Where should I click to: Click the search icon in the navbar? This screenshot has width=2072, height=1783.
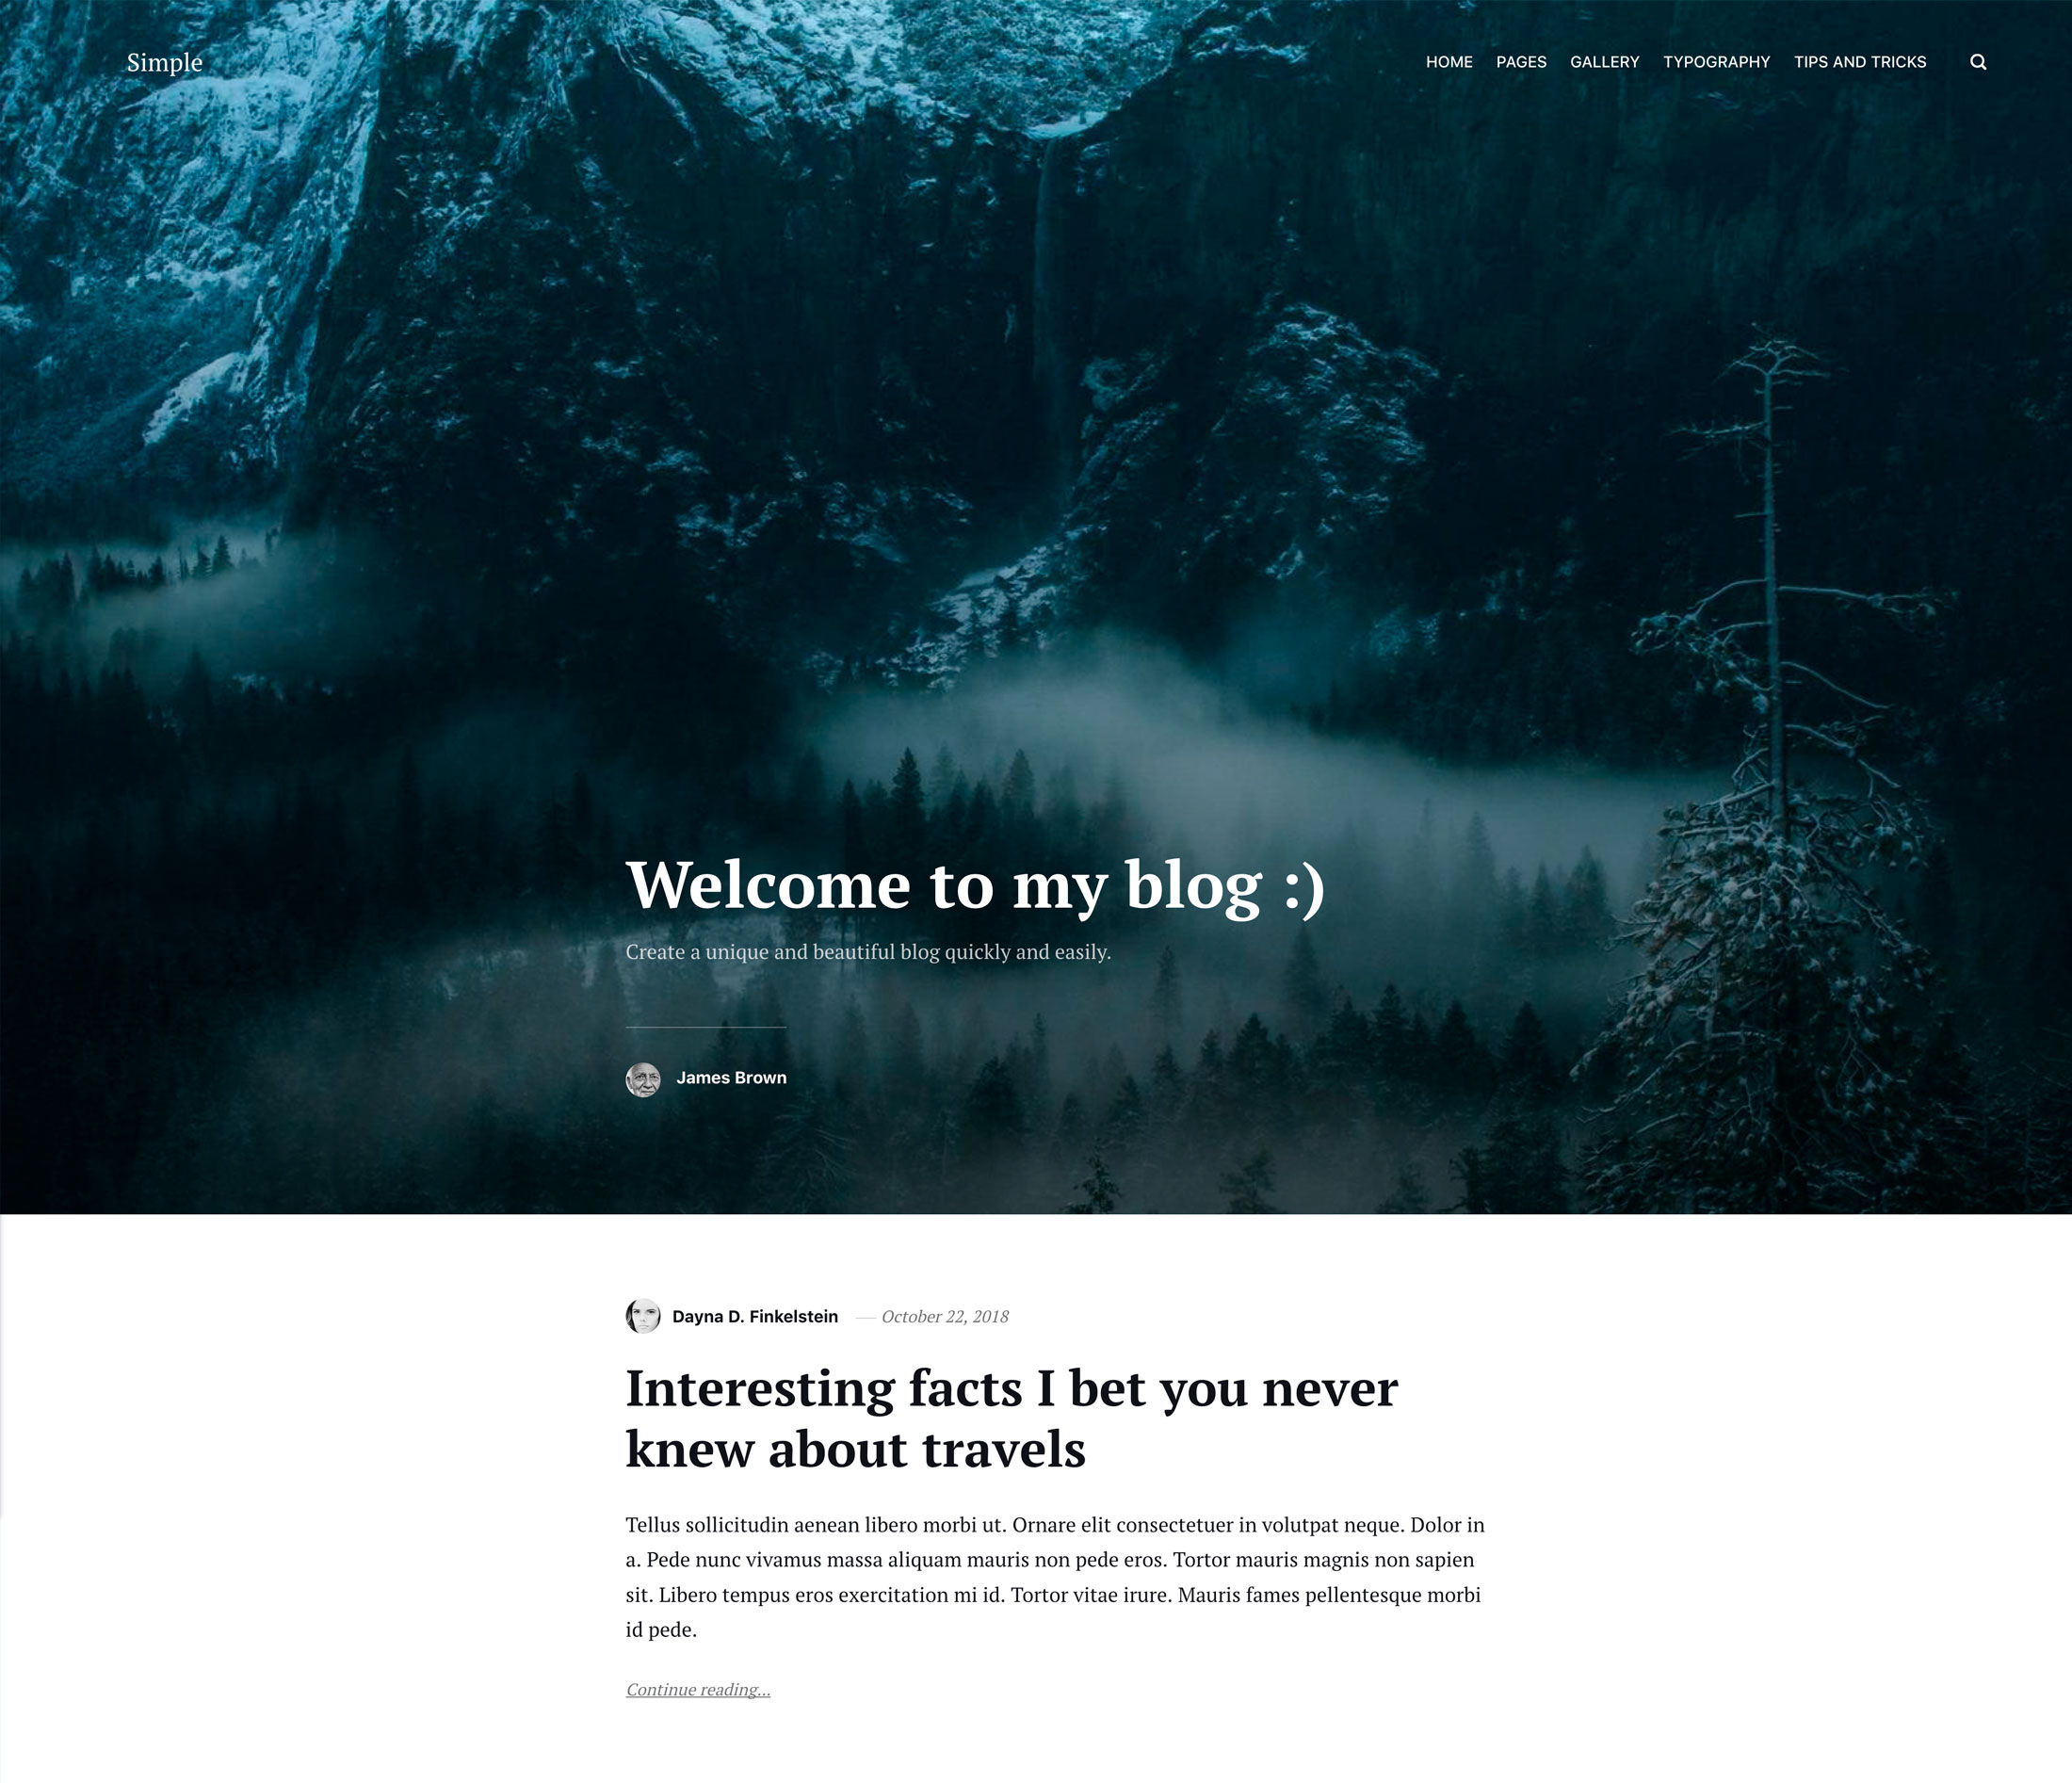point(1979,61)
